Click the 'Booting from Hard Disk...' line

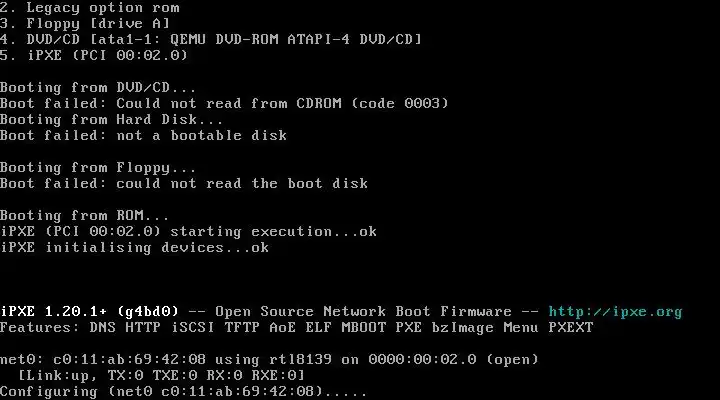pos(112,119)
